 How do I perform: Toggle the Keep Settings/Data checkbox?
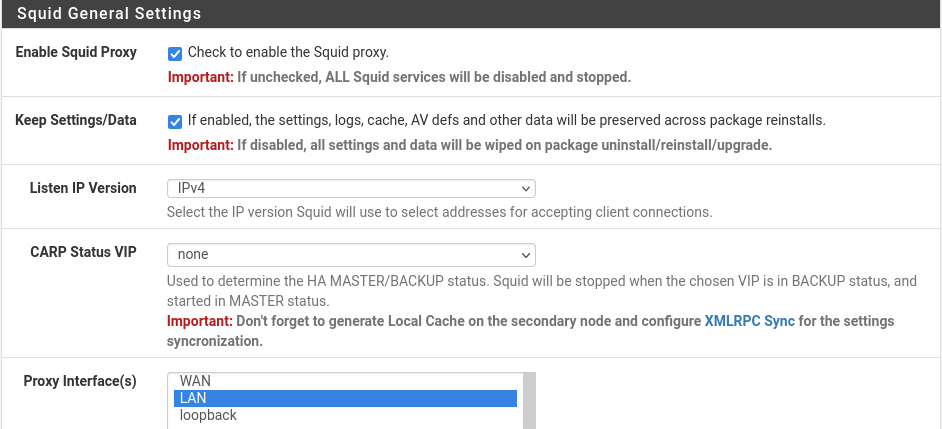pyautogui.click(x=175, y=122)
